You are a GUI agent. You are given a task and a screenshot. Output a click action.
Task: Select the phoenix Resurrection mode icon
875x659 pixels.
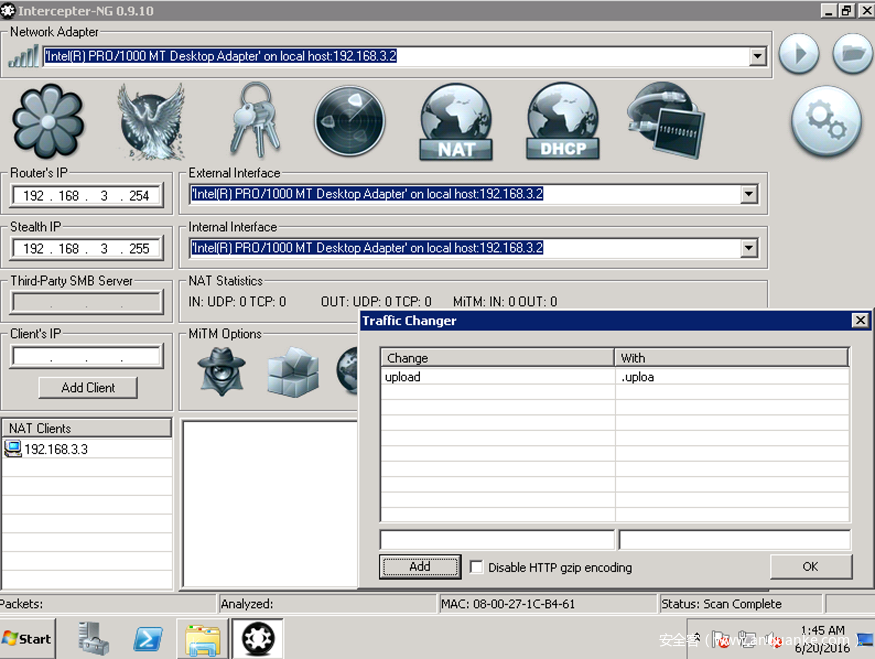coord(152,122)
